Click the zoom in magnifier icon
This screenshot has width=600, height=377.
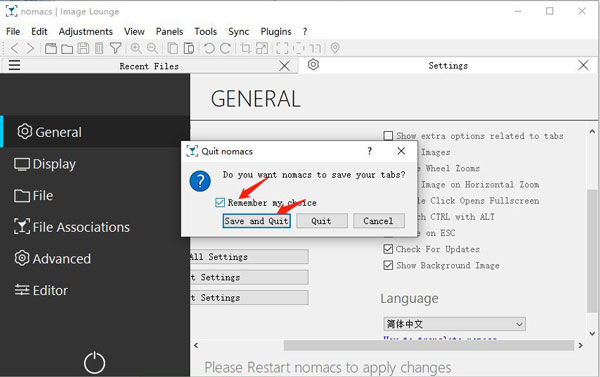pyautogui.click(x=136, y=48)
